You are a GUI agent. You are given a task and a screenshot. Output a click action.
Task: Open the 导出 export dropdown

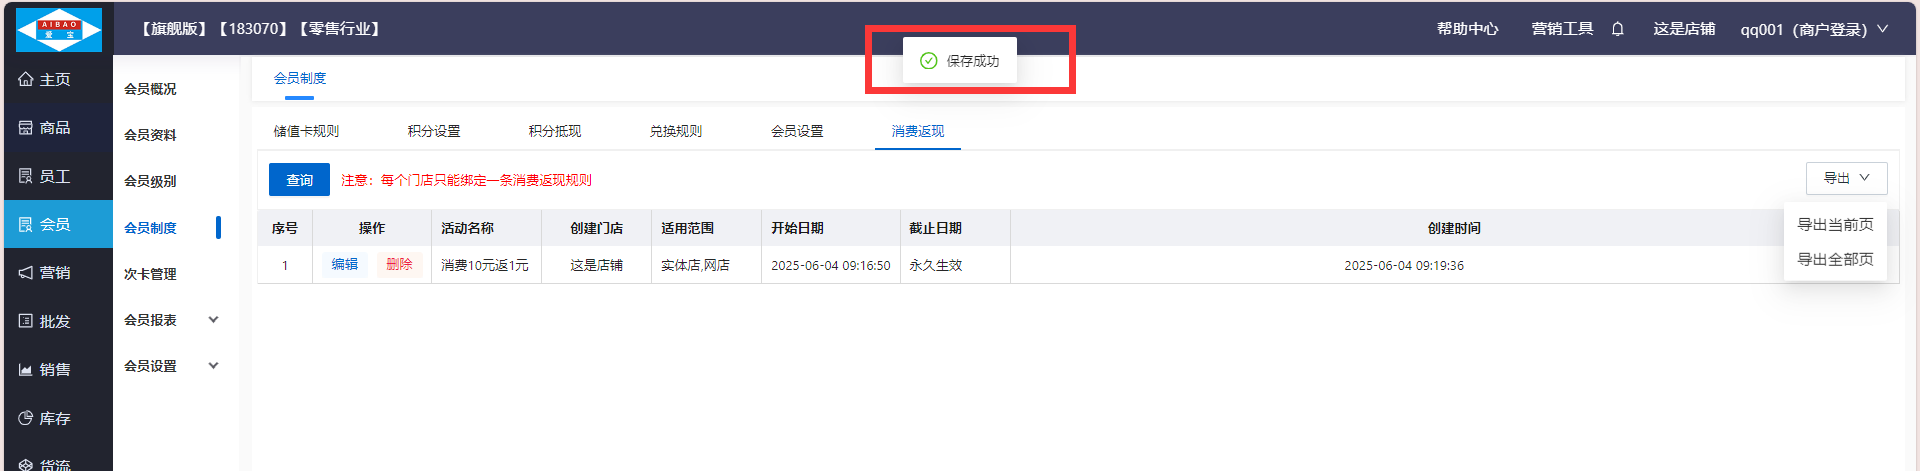coord(1846,178)
